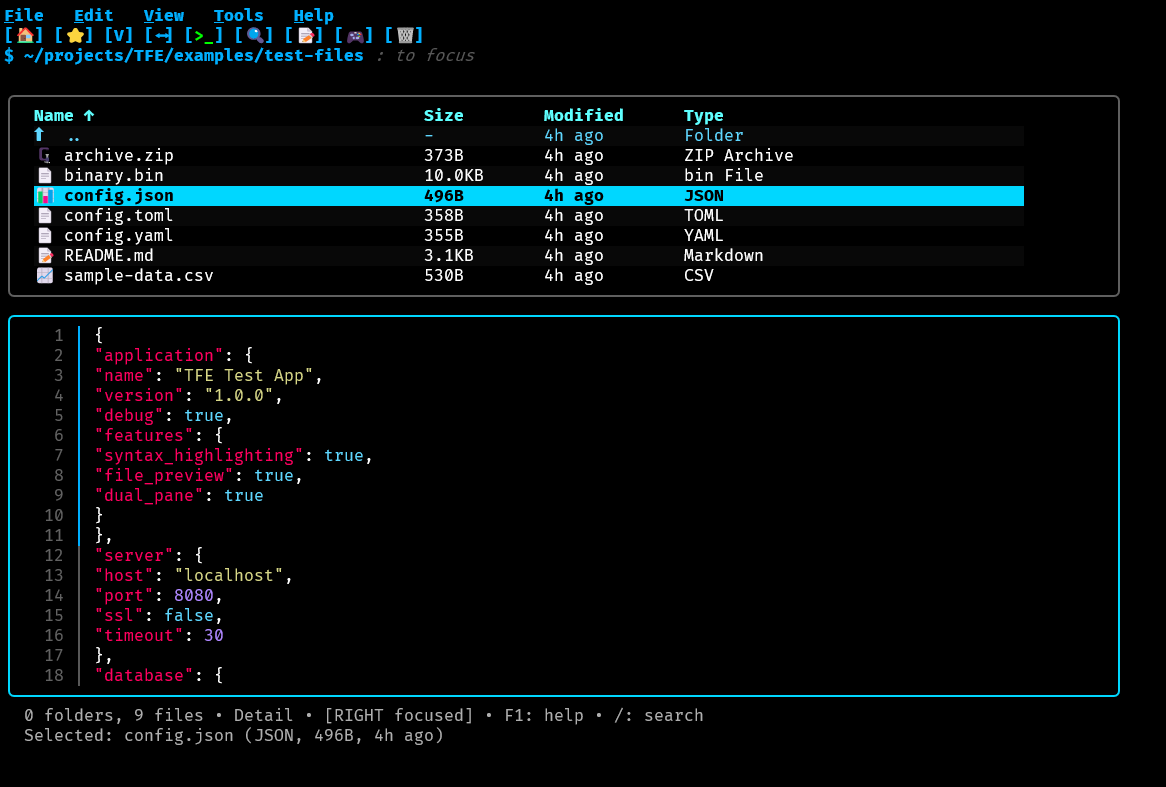Select the README.md file
Viewport: 1166px width, 787px height.
tap(109, 255)
